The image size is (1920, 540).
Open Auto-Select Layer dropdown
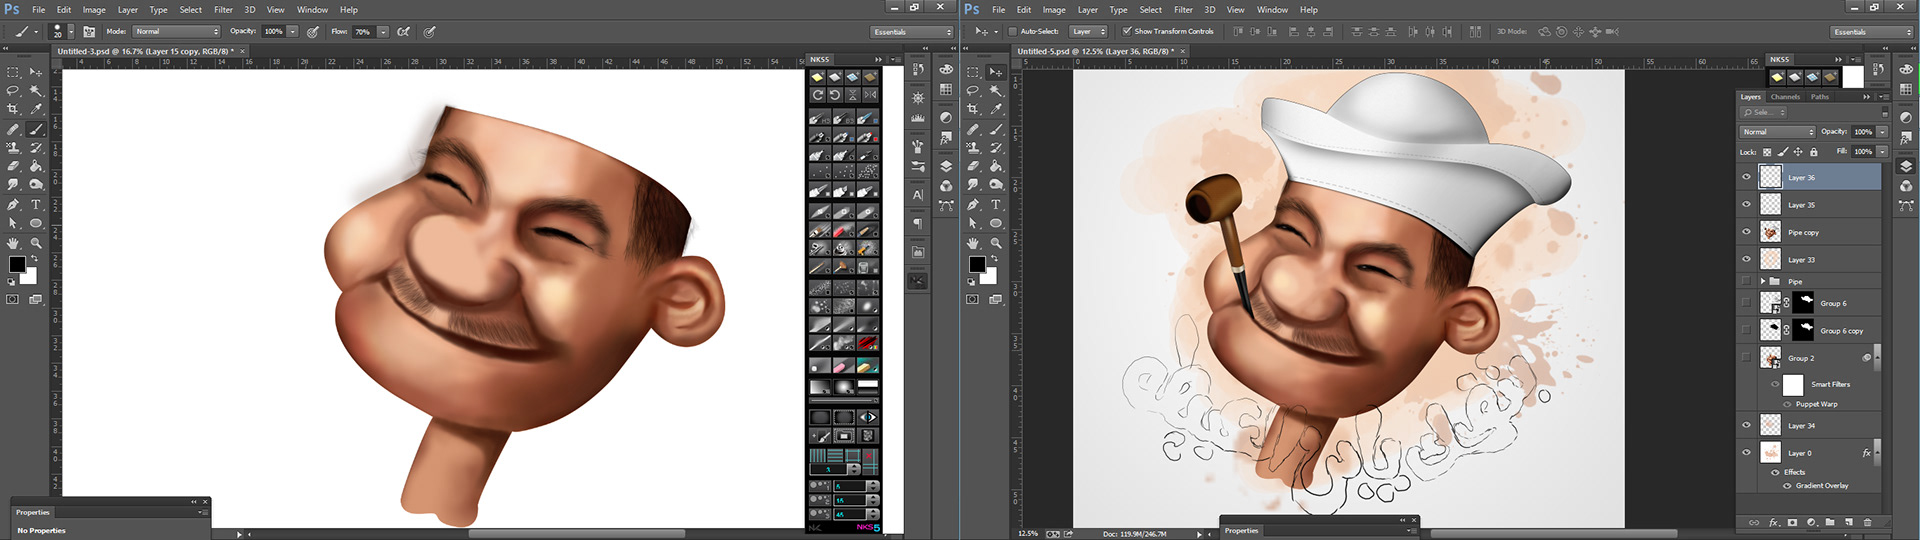[1088, 32]
